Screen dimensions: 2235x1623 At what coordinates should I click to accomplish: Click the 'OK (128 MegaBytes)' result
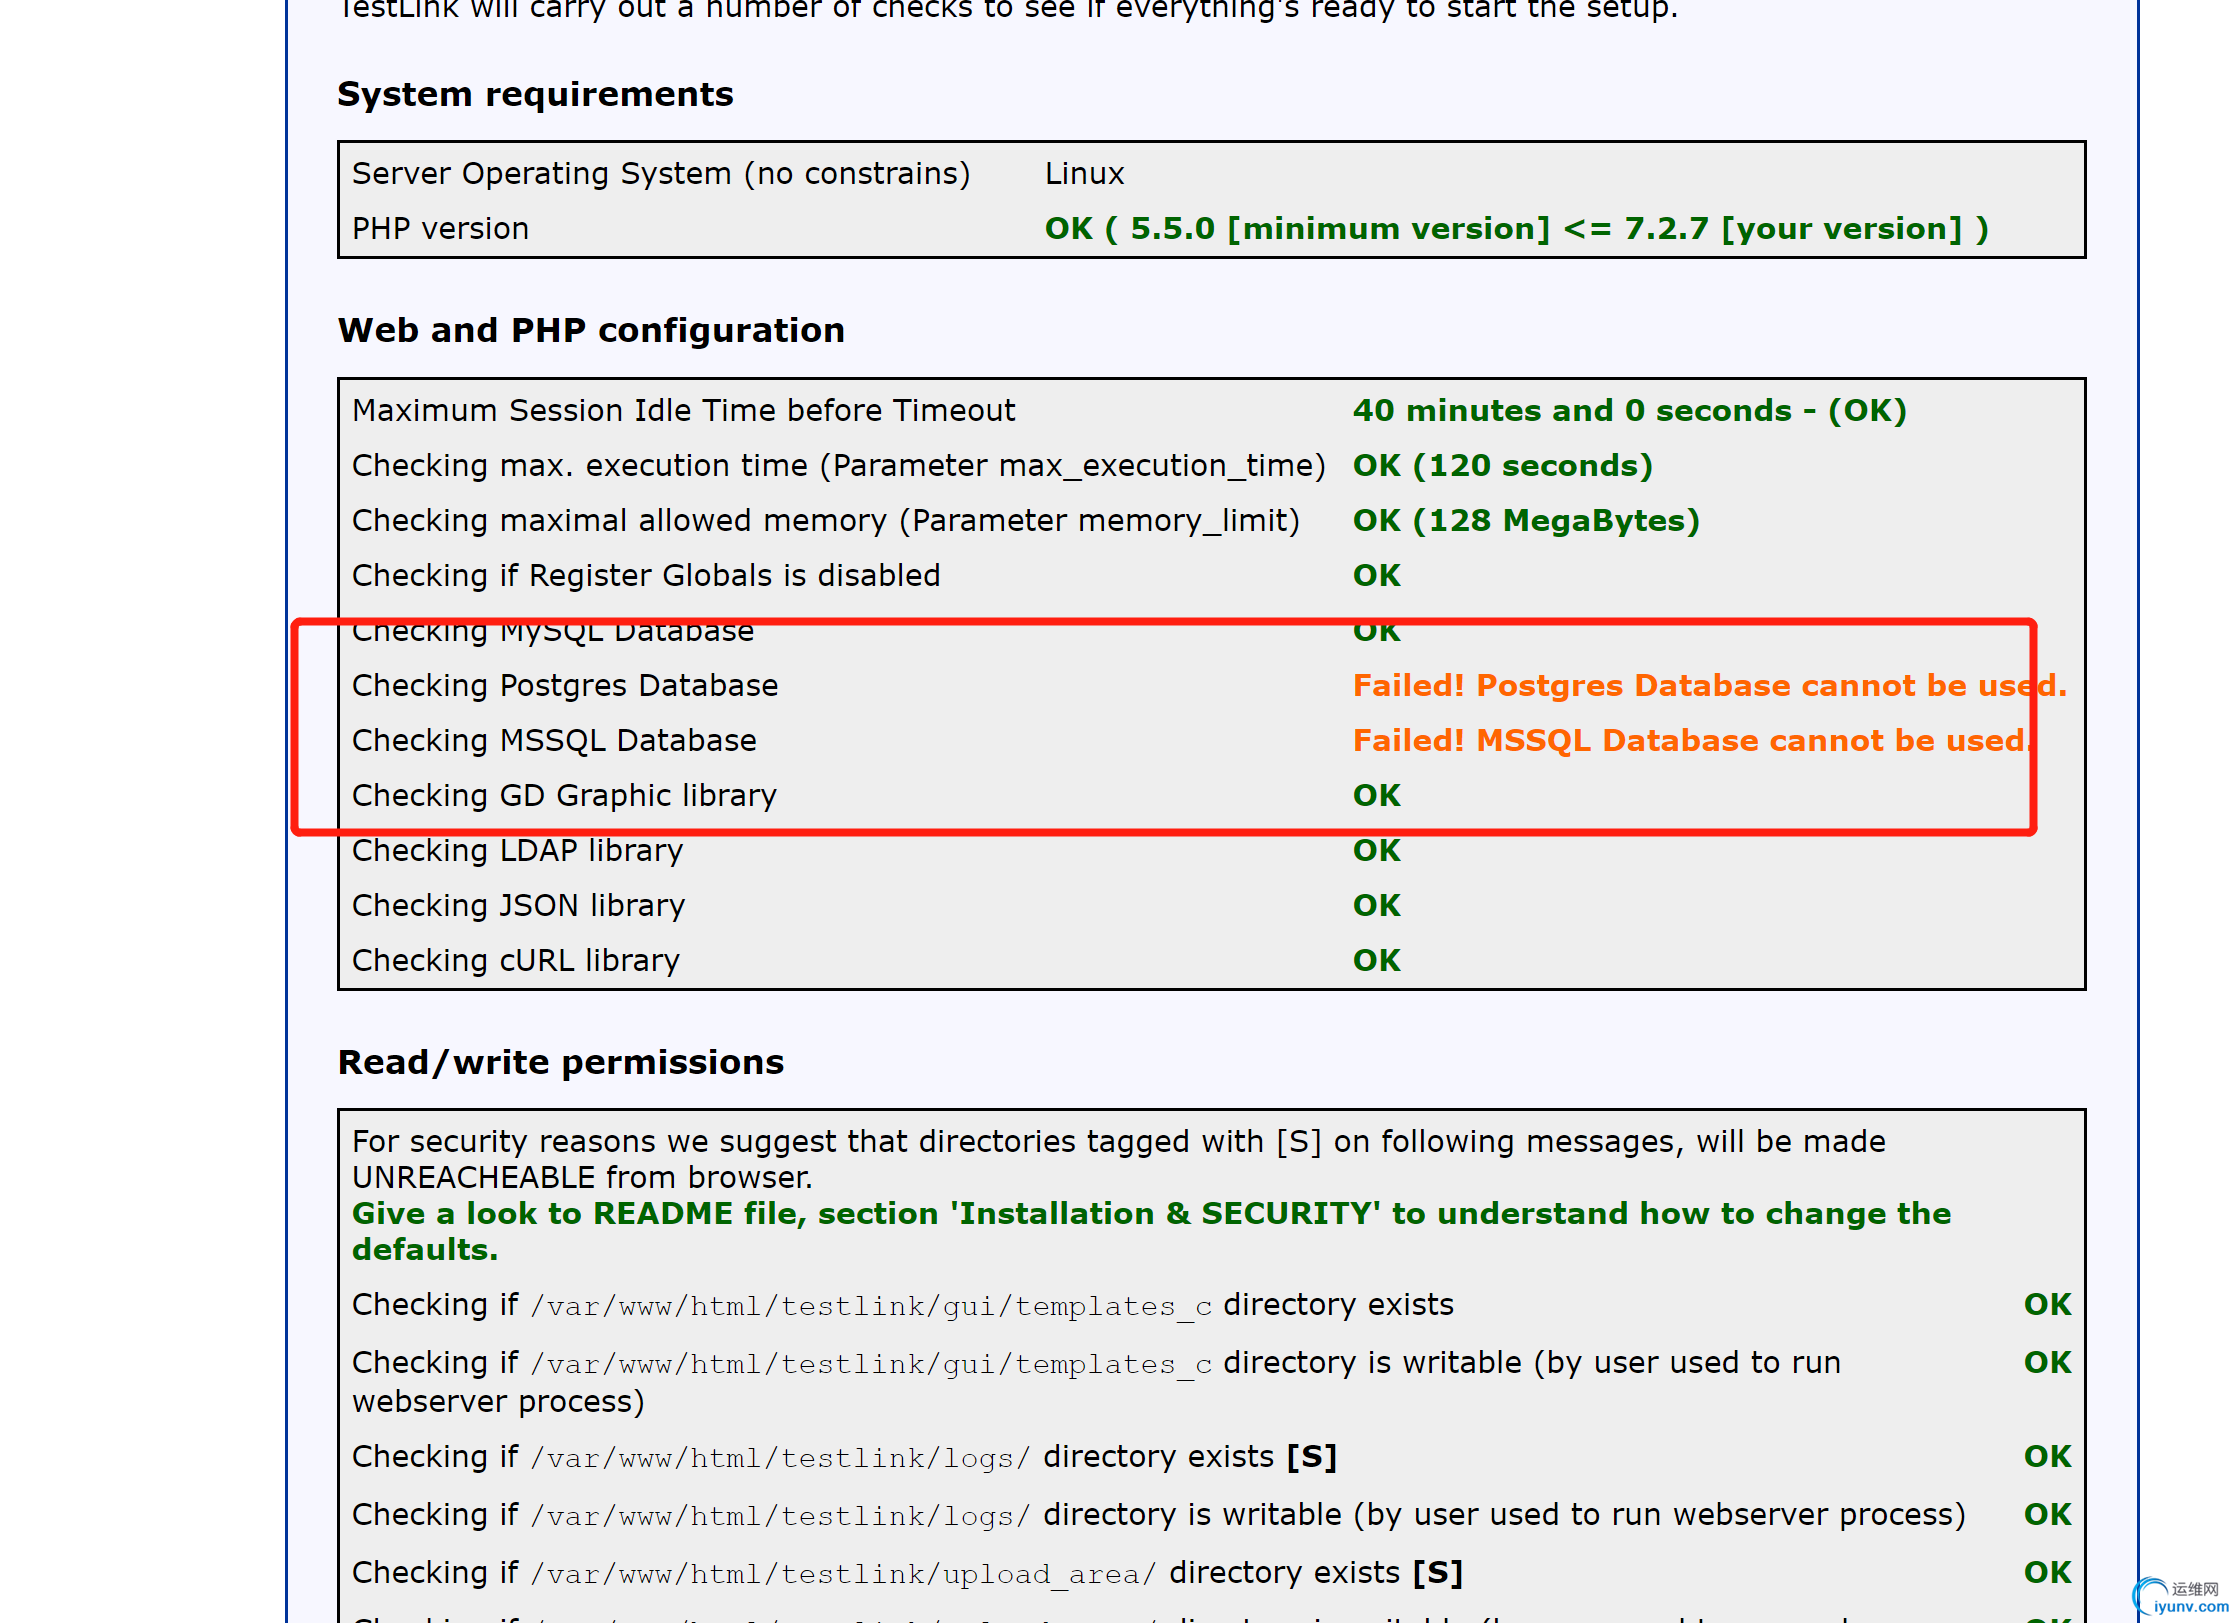[1526, 521]
